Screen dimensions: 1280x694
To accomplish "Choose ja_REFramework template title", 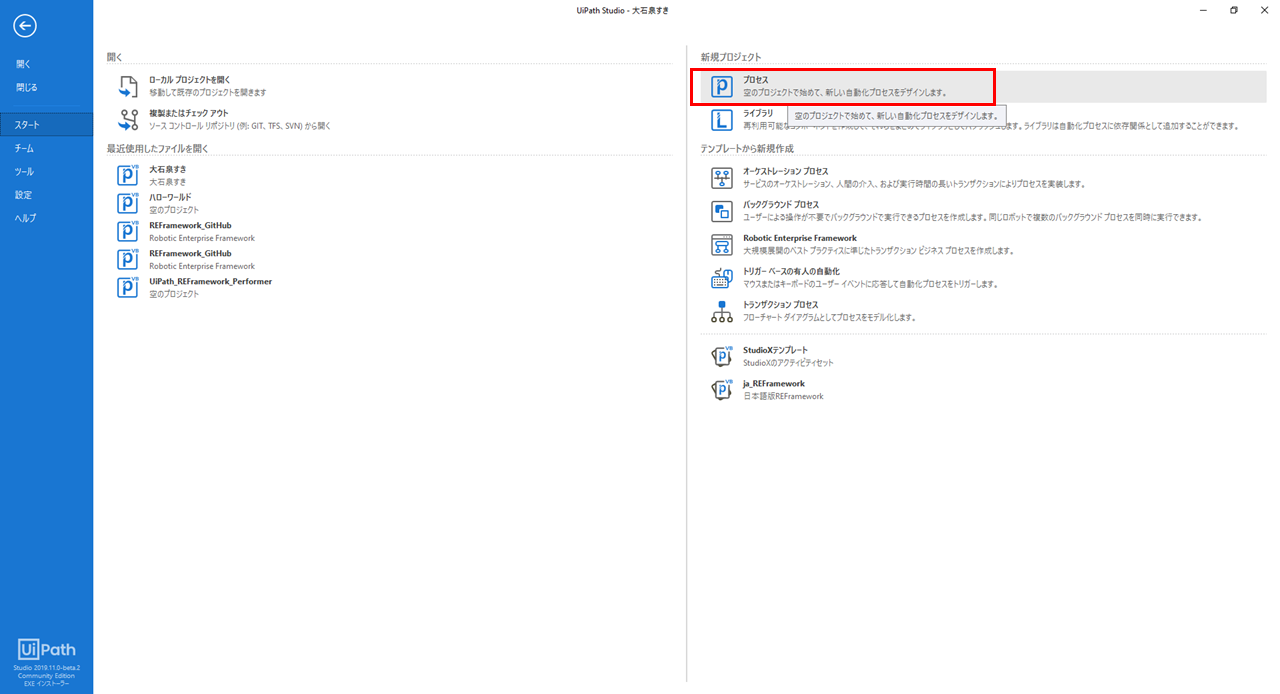I will (774, 383).
